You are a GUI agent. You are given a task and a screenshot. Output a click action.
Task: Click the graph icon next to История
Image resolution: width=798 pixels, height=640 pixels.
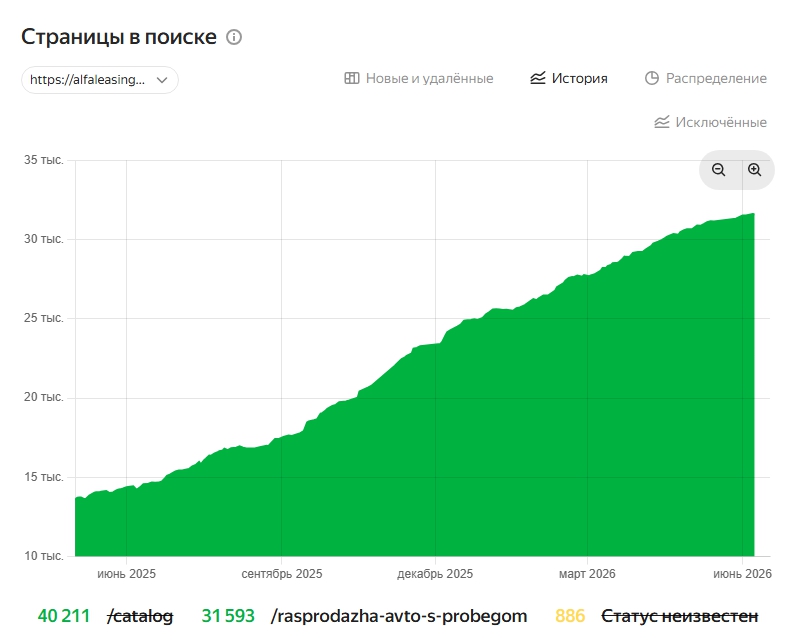point(537,78)
